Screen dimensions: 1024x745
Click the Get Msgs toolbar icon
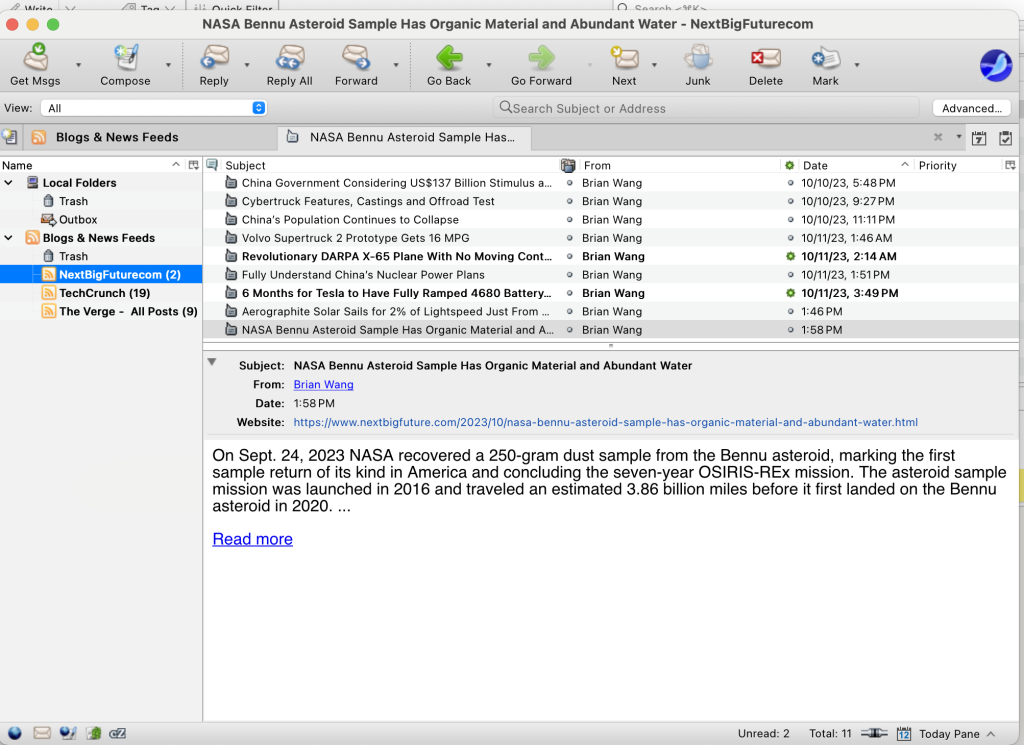pyautogui.click(x=36, y=57)
